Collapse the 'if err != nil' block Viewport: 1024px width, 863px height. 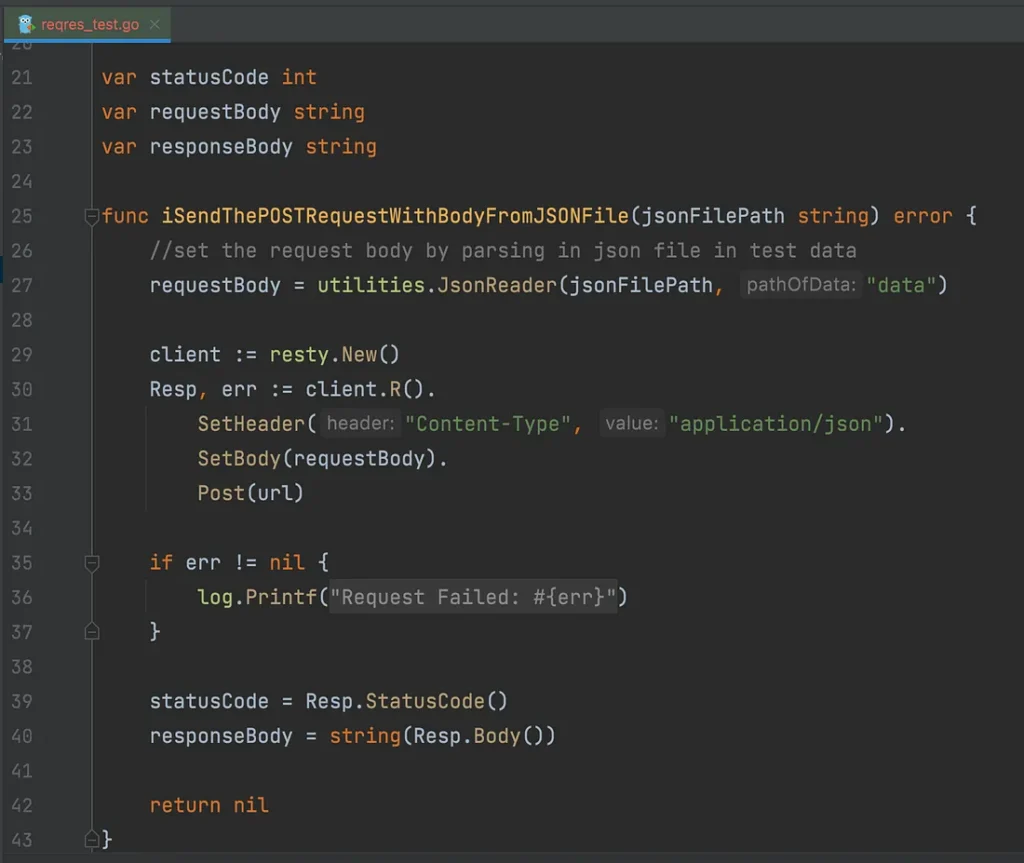point(92,563)
